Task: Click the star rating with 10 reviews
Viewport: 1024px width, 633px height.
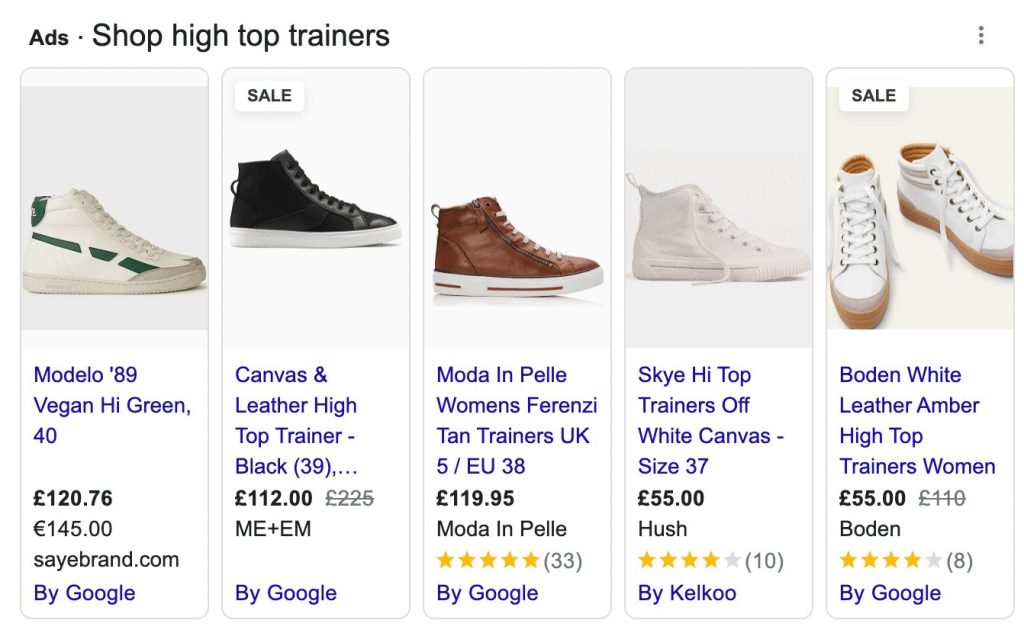Action: 711,560
